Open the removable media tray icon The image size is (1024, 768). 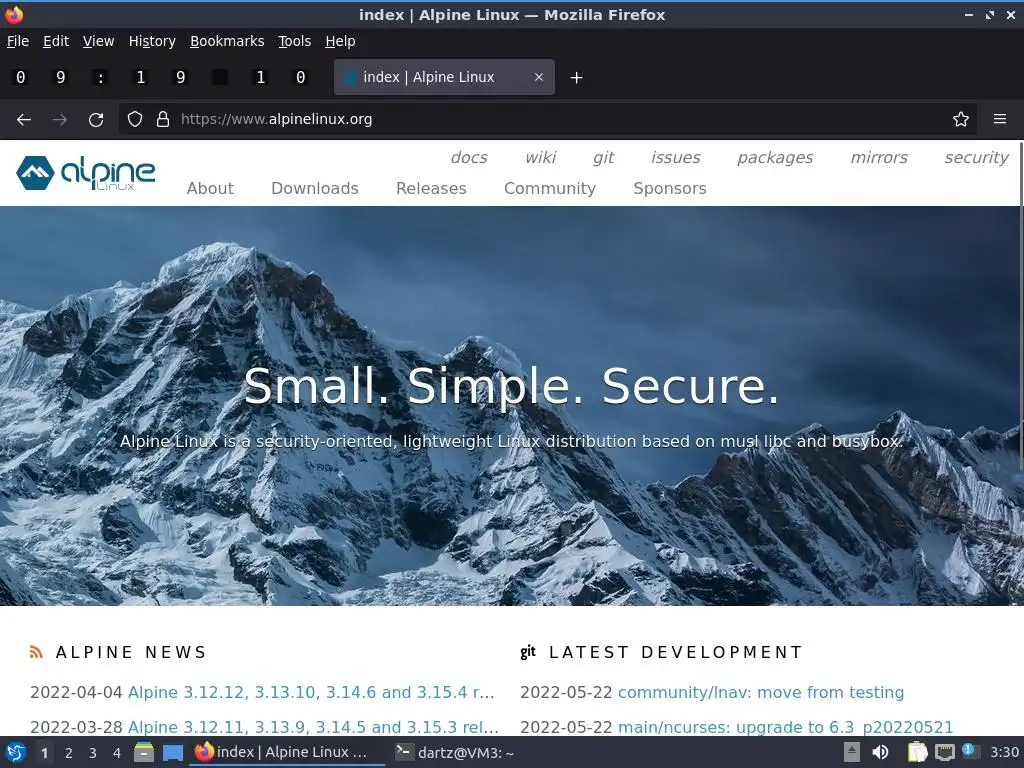pyautogui.click(x=852, y=752)
